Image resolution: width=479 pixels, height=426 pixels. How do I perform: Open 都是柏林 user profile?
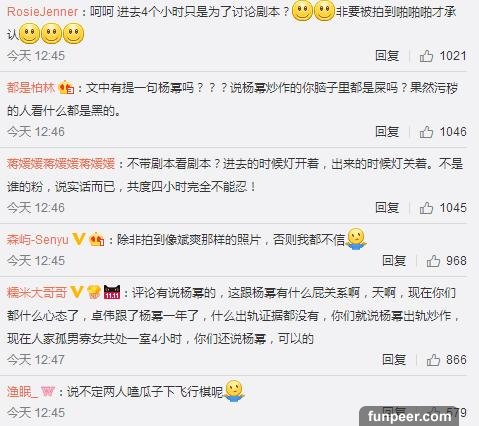pos(31,88)
